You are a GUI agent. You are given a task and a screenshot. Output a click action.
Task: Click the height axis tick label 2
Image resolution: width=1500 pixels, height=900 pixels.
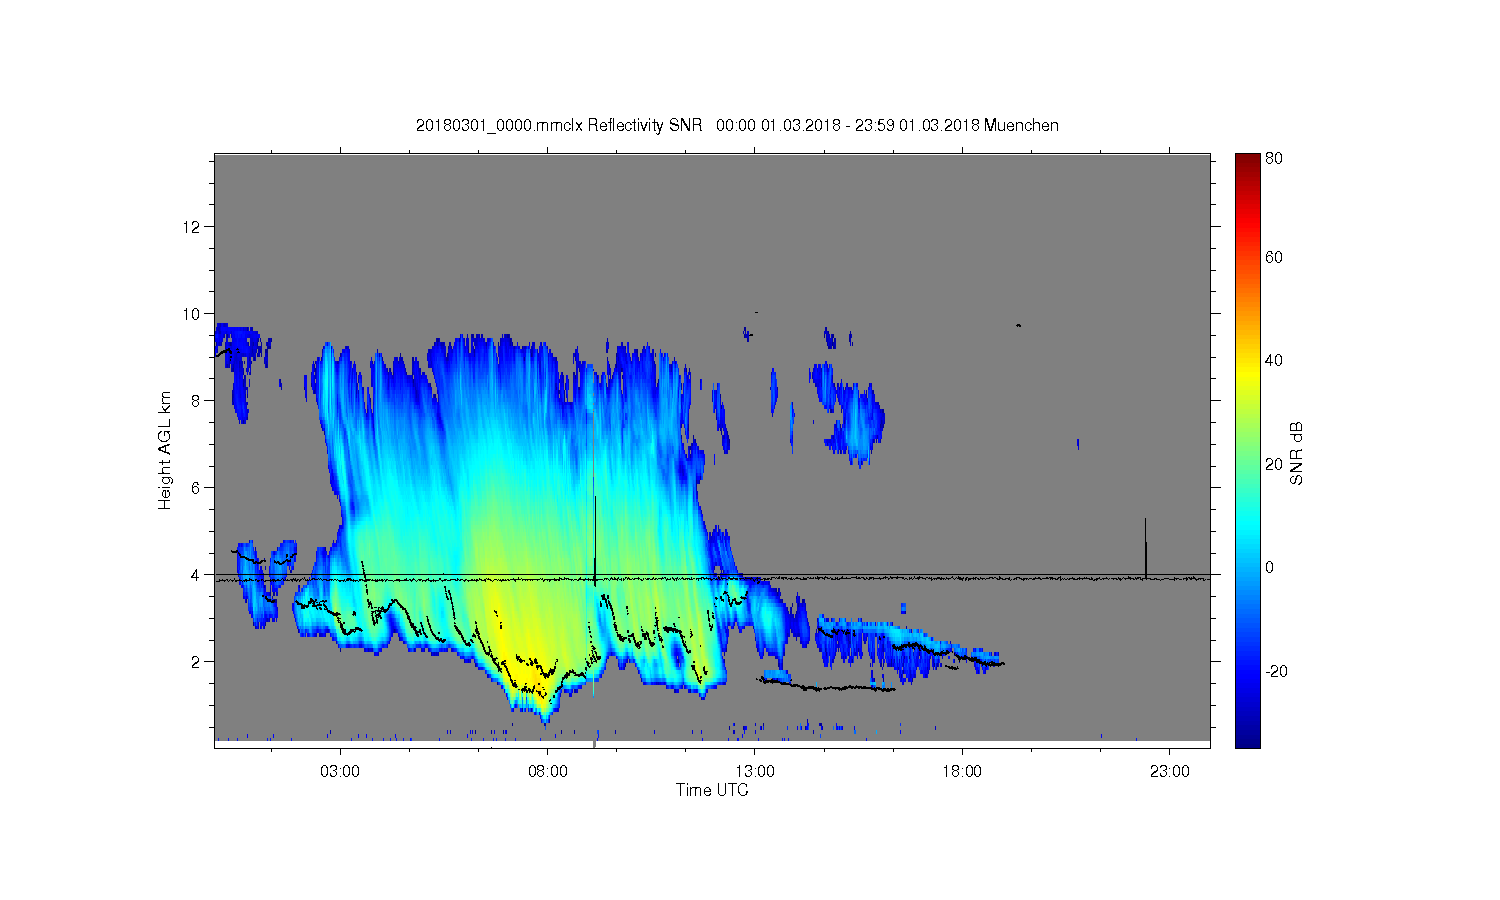coord(197,662)
